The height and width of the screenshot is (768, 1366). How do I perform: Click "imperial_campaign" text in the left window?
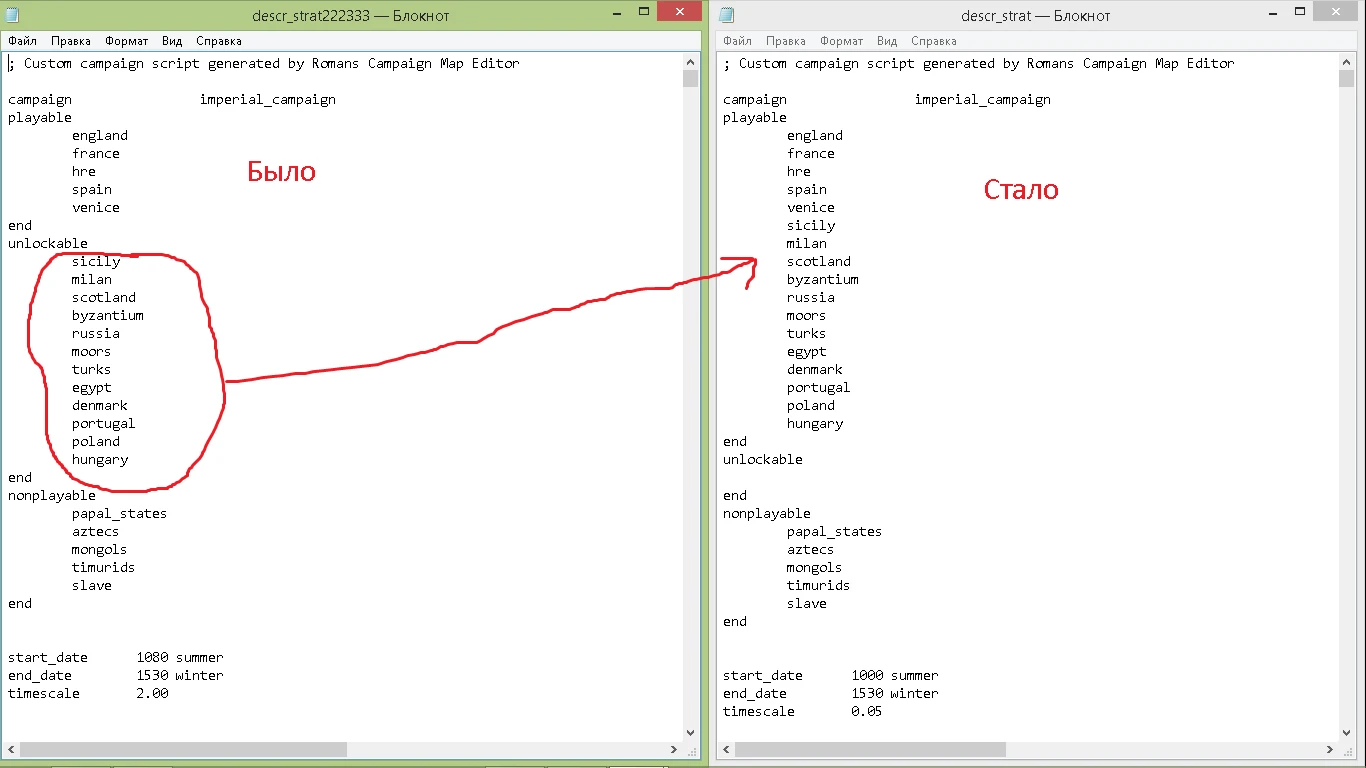[268, 99]
